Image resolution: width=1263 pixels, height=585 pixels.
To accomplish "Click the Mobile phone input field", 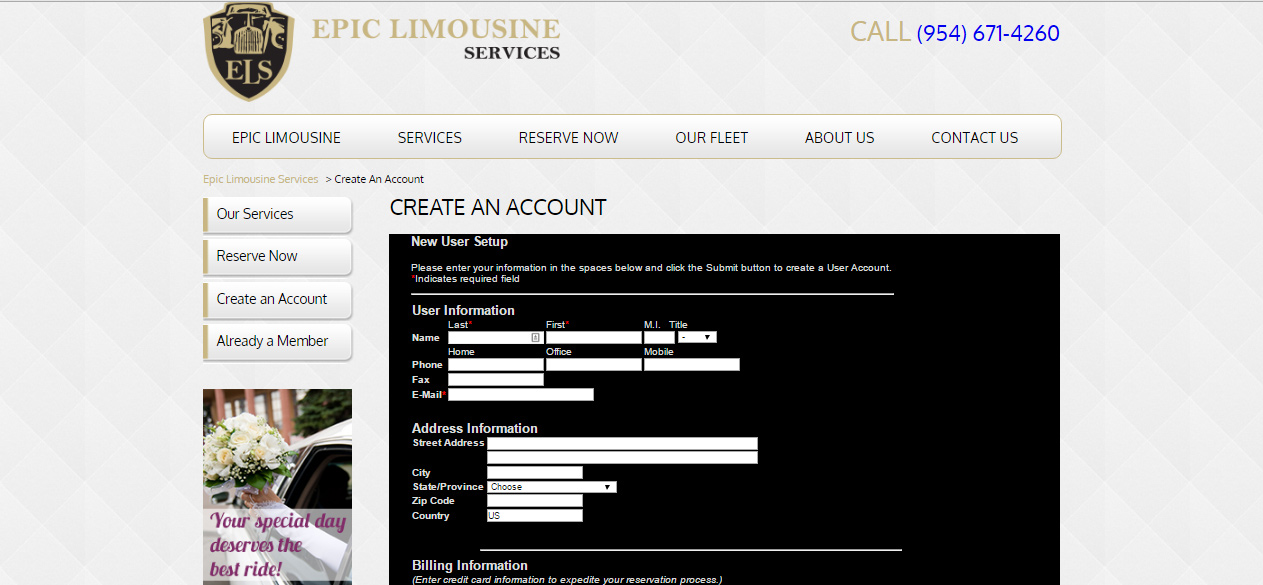I will tap(691, 365).
